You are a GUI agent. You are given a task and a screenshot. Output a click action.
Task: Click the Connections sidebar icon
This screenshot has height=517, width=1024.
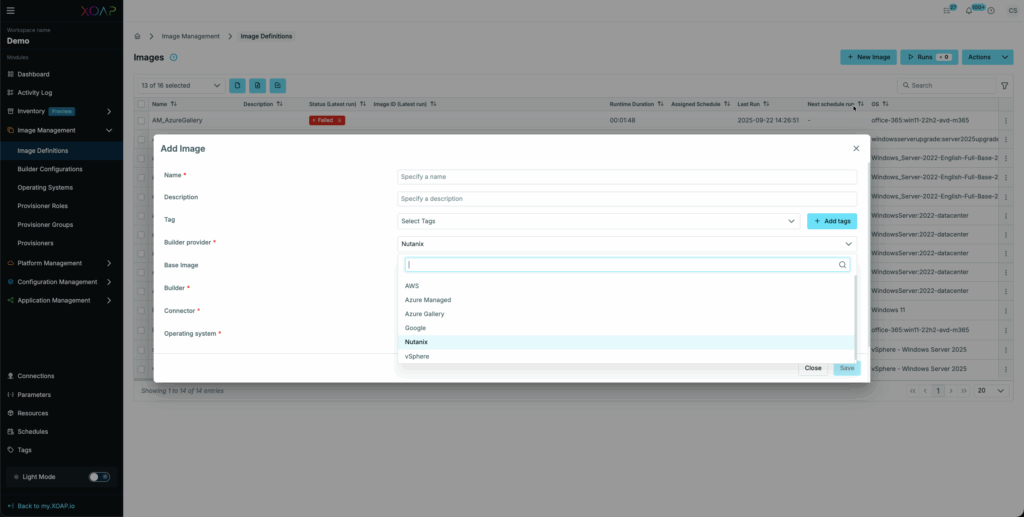click(x=10, y=376)
